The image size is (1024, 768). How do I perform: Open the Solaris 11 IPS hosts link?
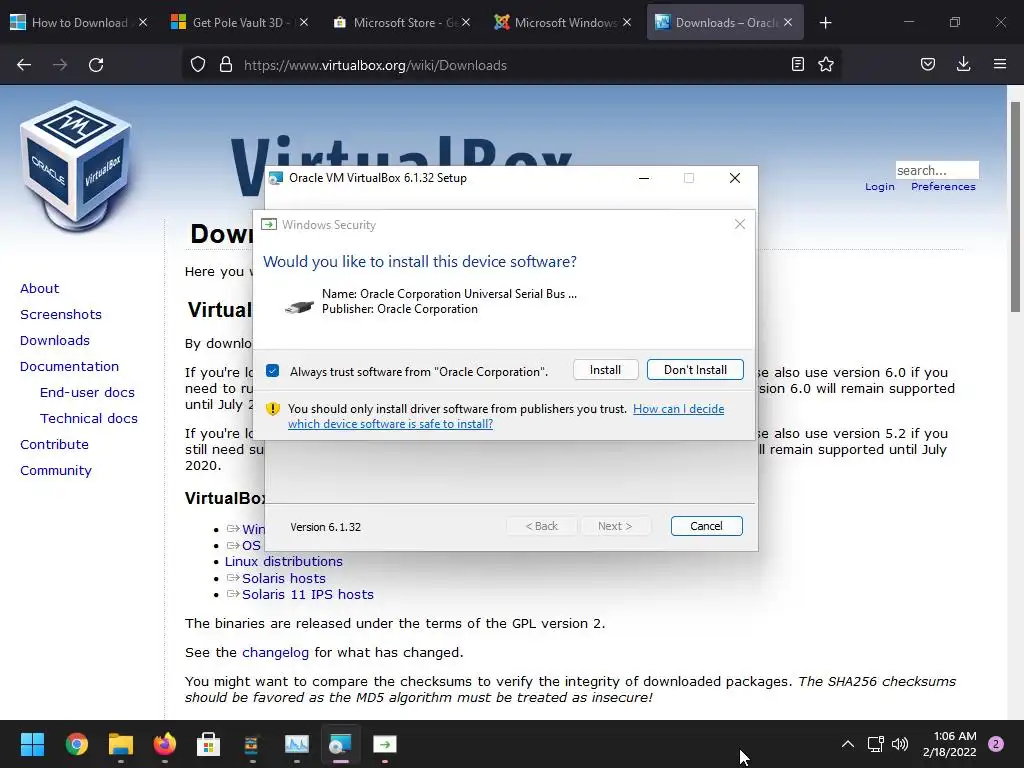click(x=308, y=595)
